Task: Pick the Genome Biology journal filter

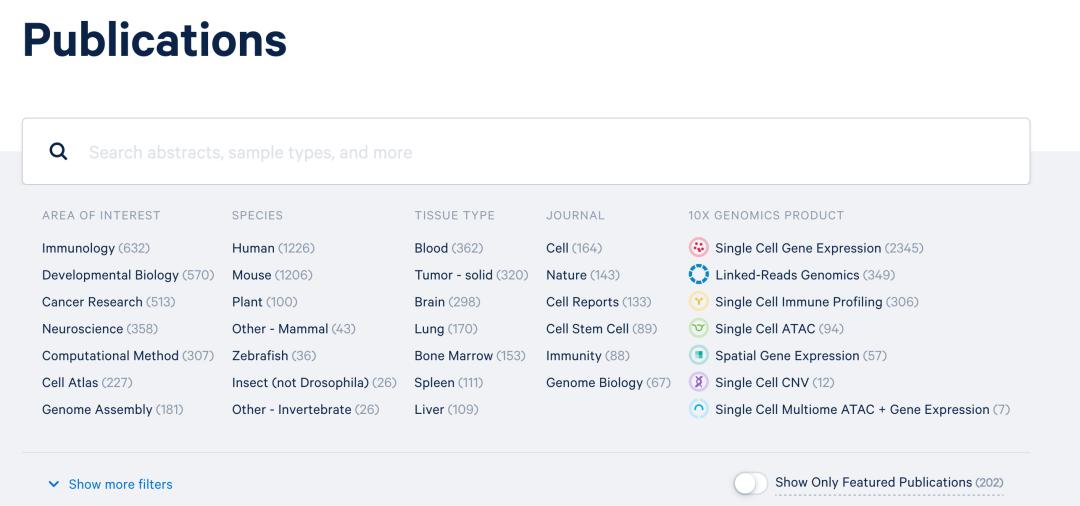Action: pos(594,383)
